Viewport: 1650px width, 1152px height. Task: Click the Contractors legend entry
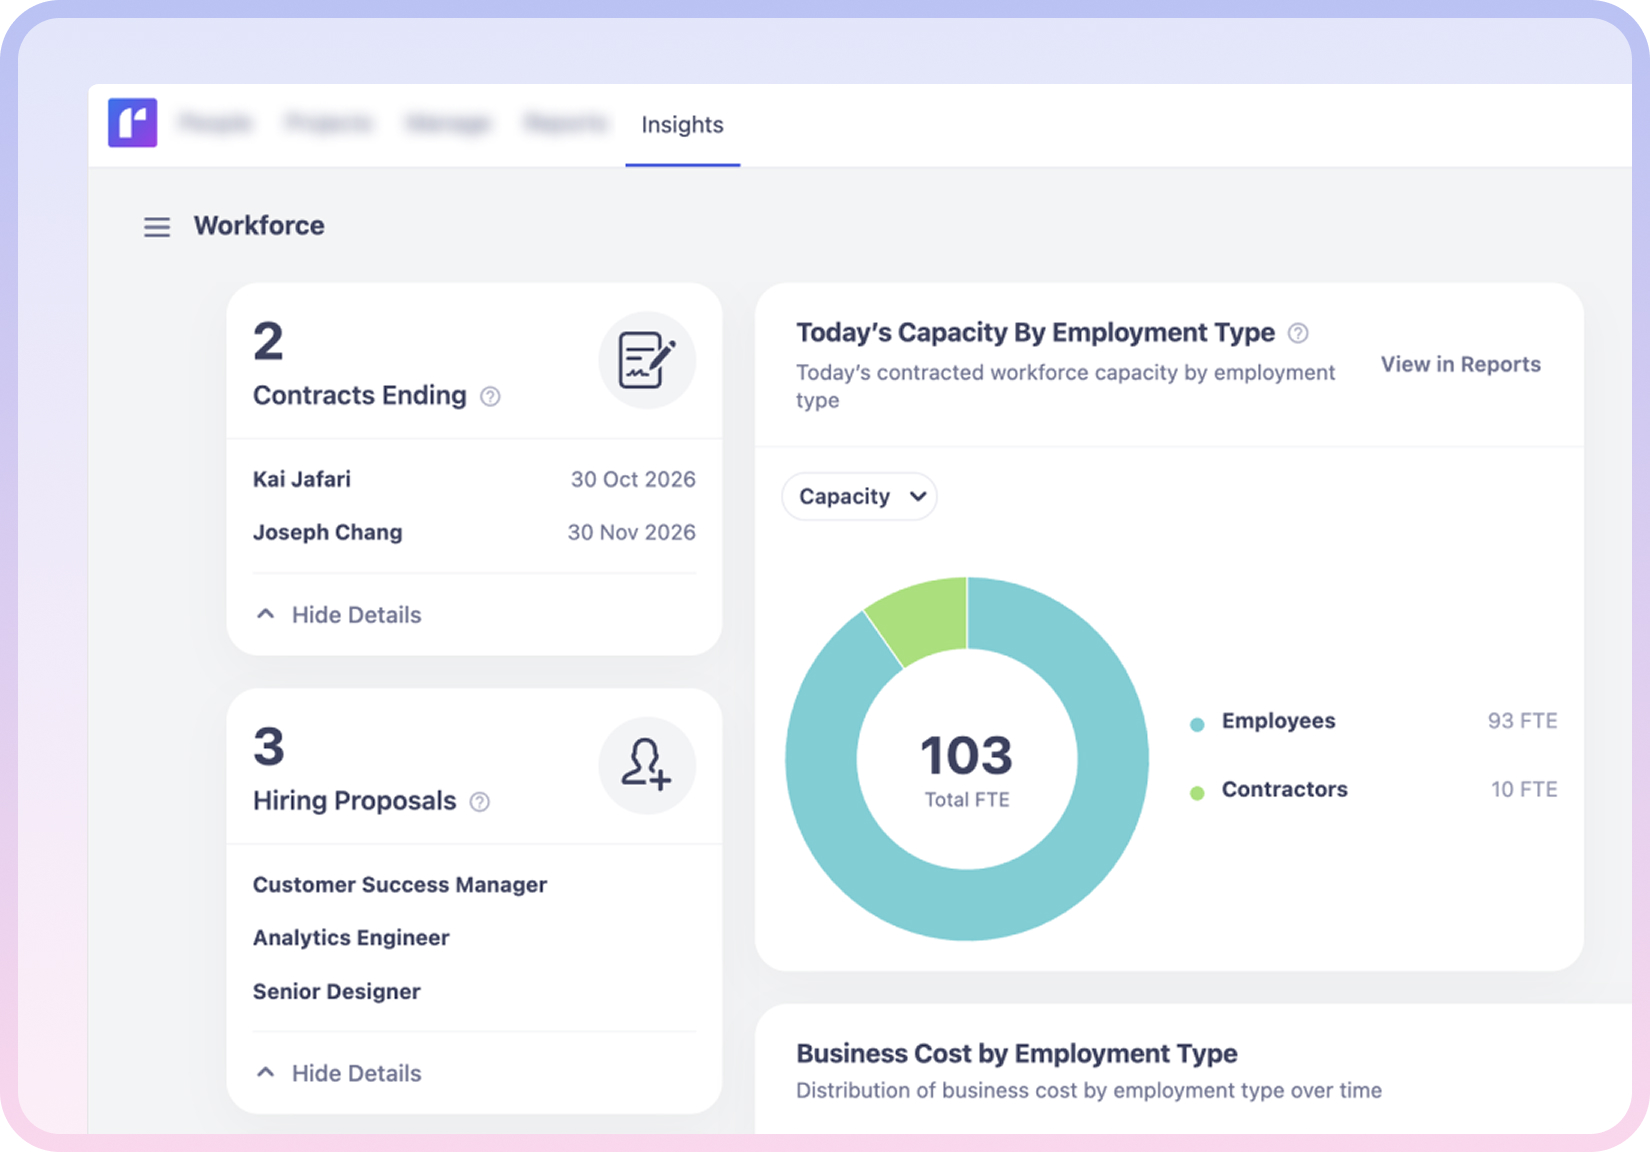tap(1373, 789)
